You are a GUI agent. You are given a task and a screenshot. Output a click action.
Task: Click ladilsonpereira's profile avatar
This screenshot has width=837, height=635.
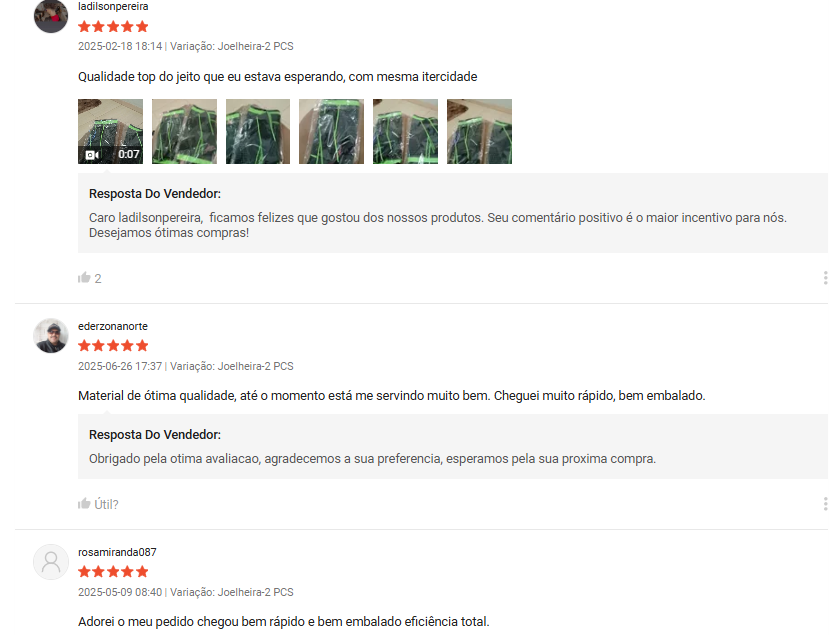51,16
